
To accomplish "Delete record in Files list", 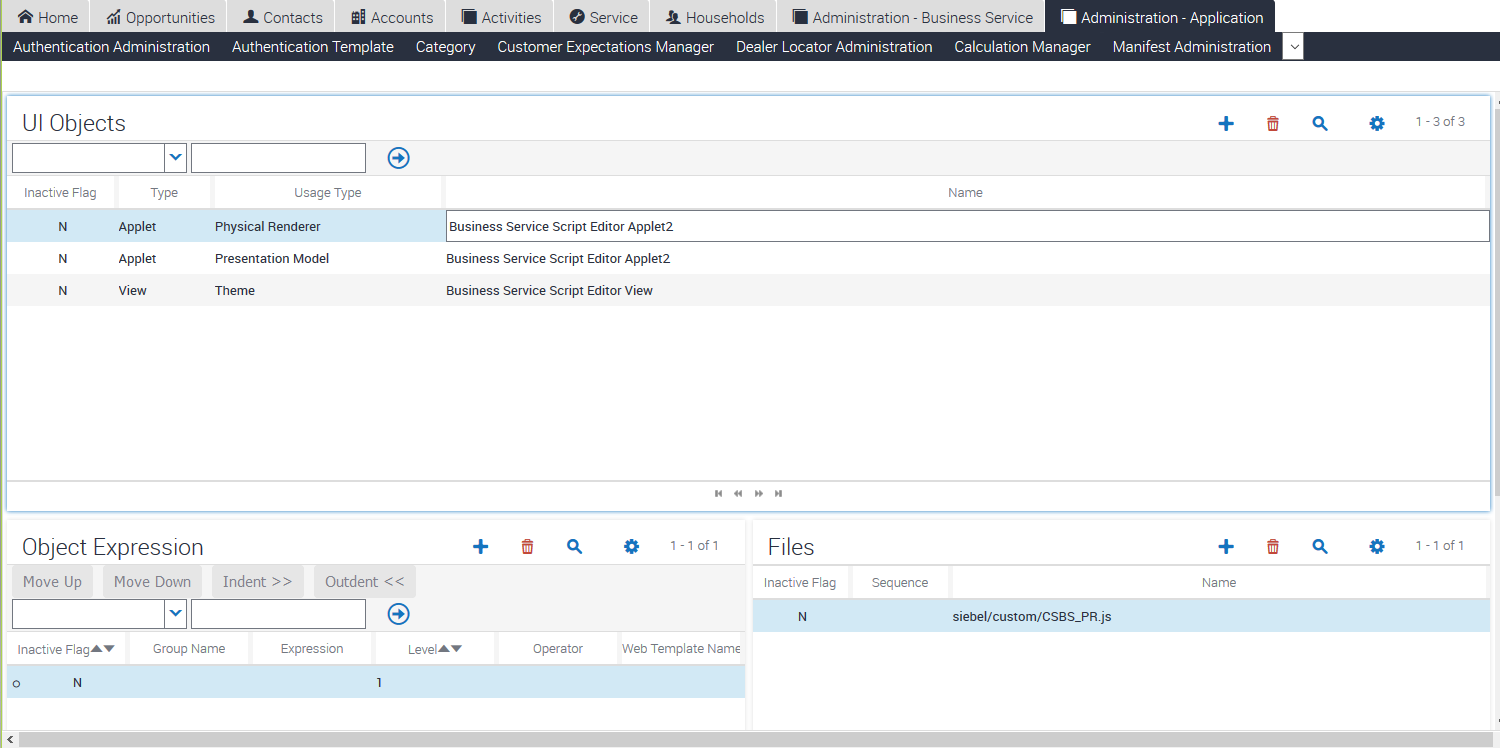I will click(1273, 546).
